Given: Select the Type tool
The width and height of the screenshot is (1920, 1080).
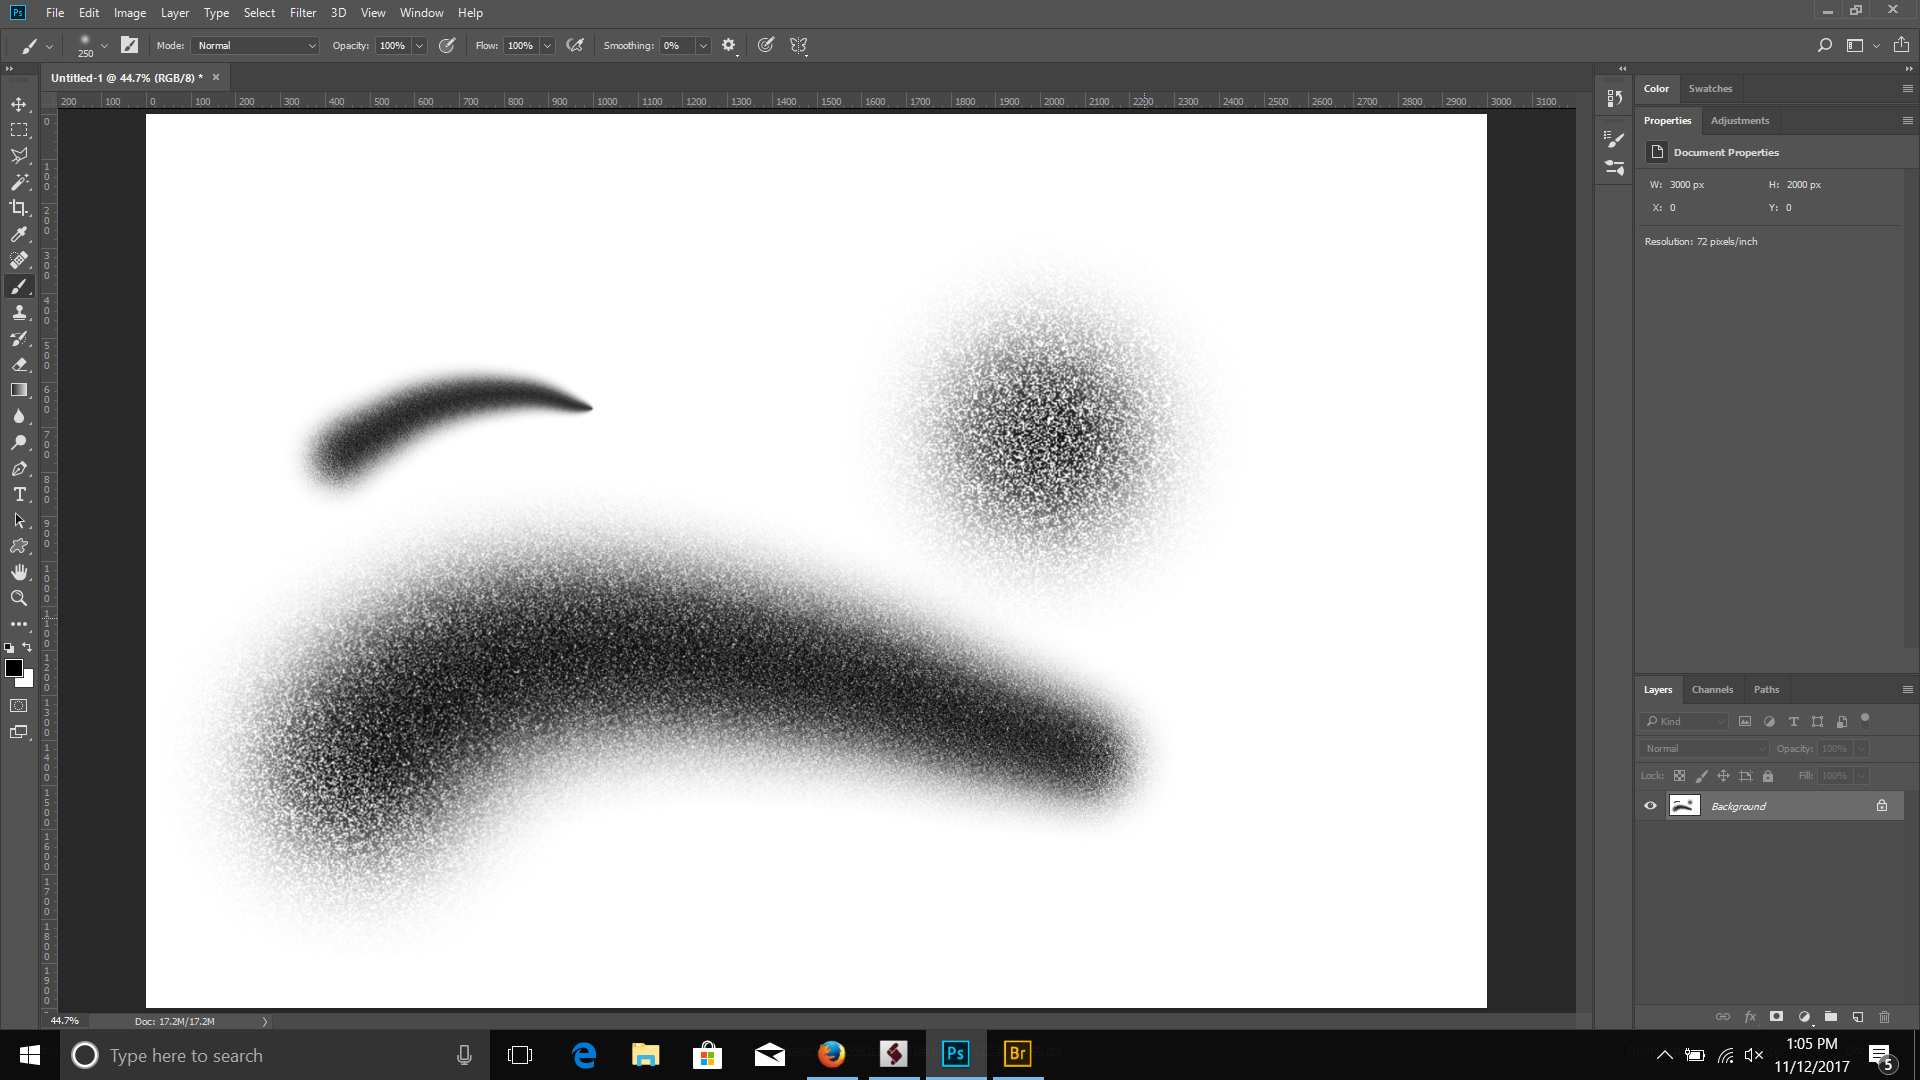Looking at the screenshot, I should coord(20,495).
